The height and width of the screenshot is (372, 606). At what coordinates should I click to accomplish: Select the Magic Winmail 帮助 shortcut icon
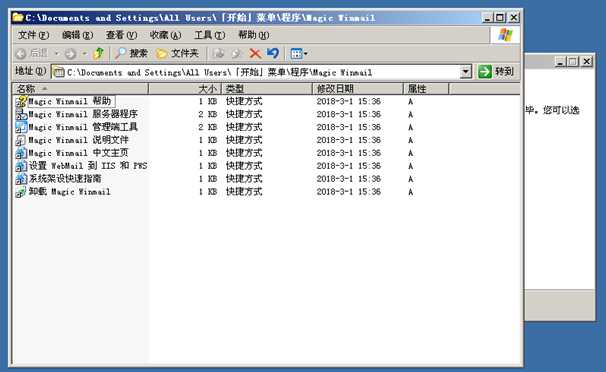point(21,102)
